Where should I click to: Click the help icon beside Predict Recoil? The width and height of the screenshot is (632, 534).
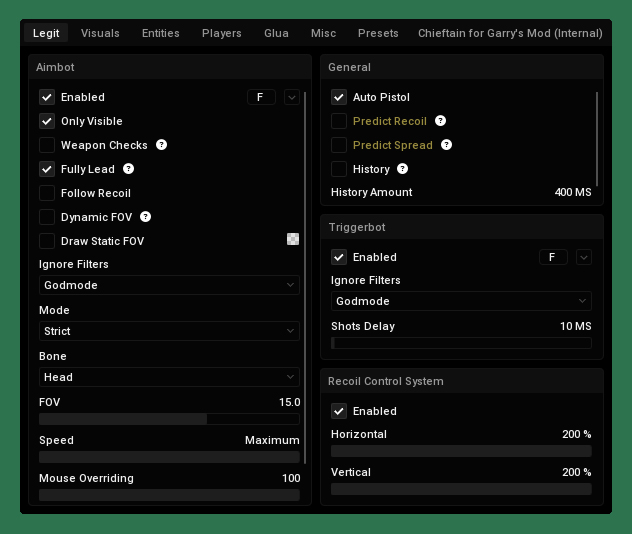[440, 121]
